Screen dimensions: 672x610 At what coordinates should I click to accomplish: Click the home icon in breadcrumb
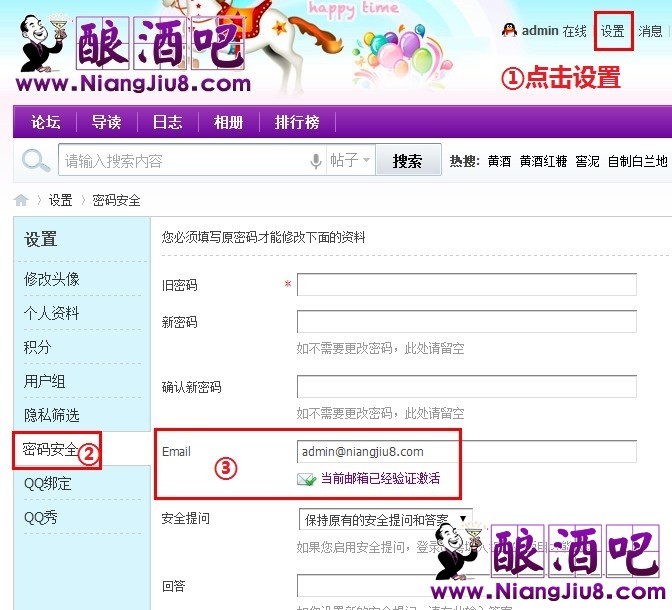click(21, 200)
